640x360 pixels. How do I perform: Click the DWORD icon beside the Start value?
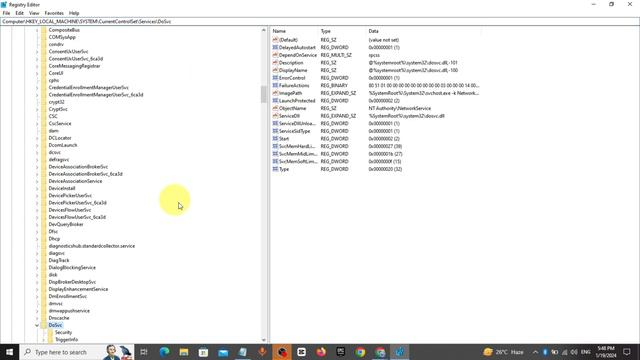point(275,139)
